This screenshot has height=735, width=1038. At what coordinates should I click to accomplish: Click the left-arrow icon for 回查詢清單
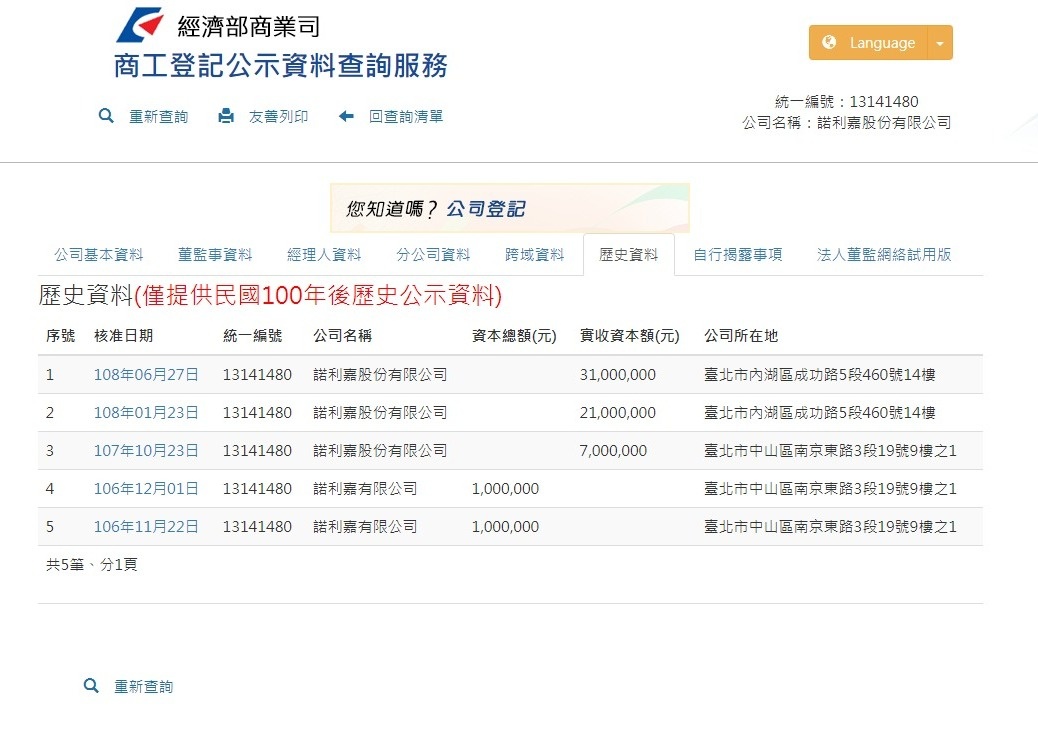point(346,117)
